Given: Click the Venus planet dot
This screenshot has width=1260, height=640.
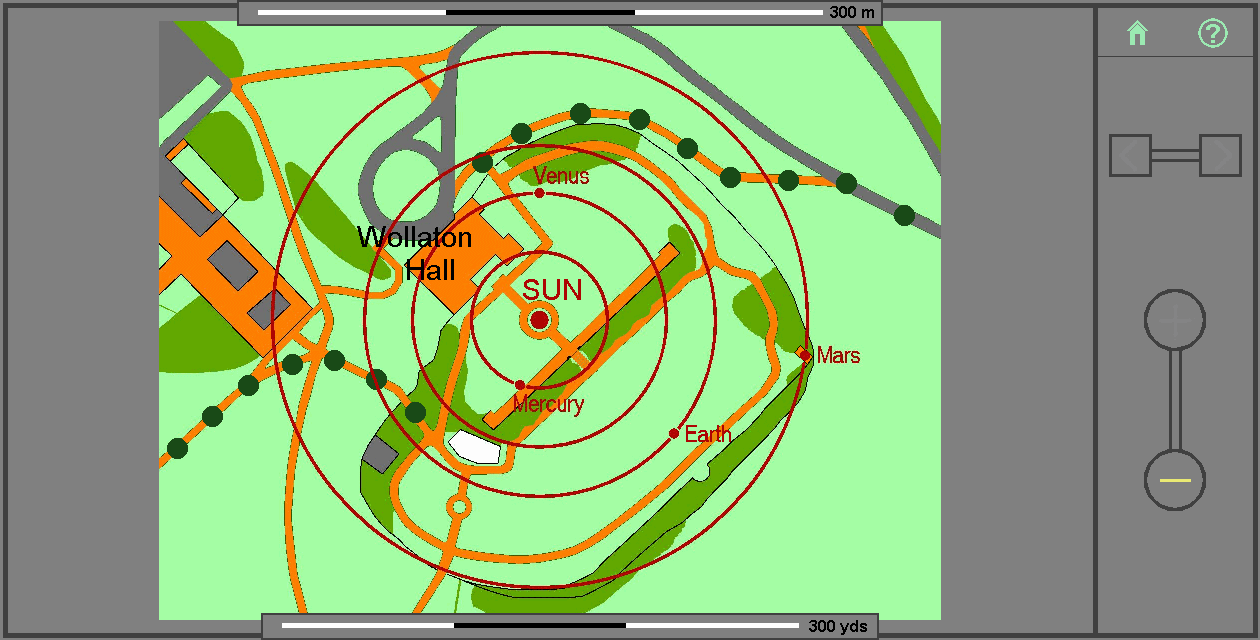Looking at the screenshot, I should [540, 193].
